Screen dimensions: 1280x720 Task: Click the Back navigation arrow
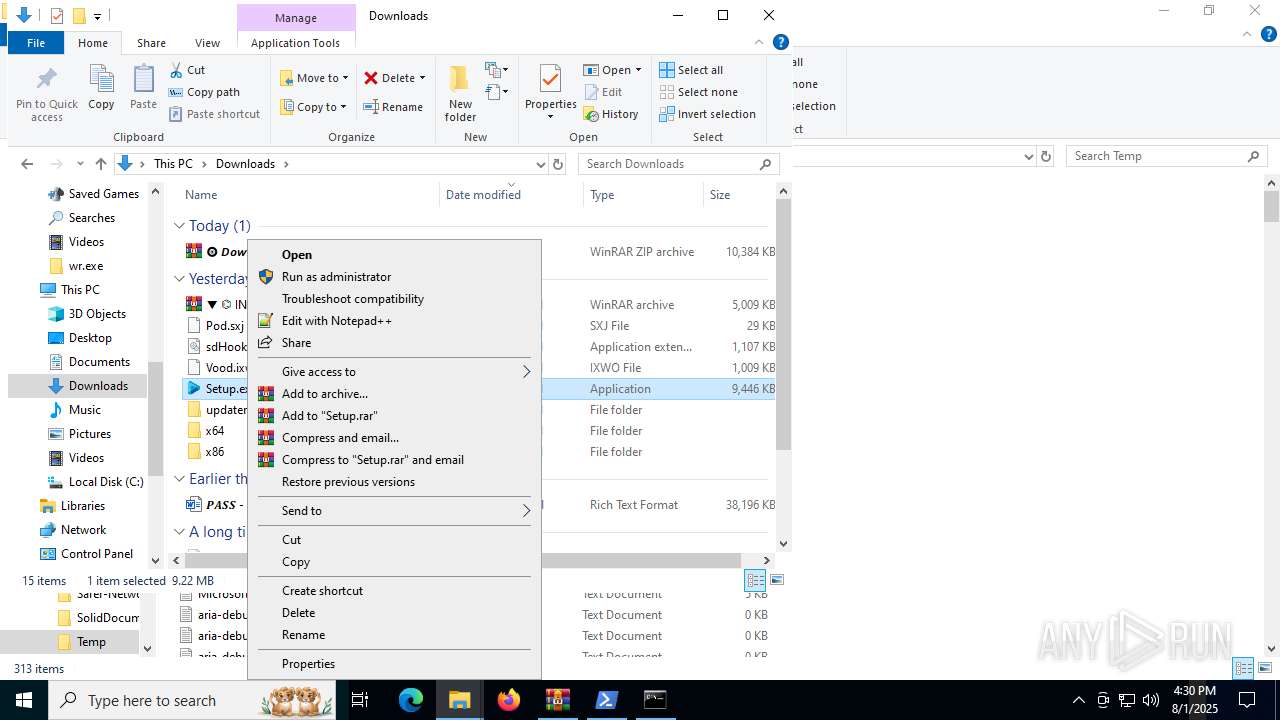pos(27,164)
